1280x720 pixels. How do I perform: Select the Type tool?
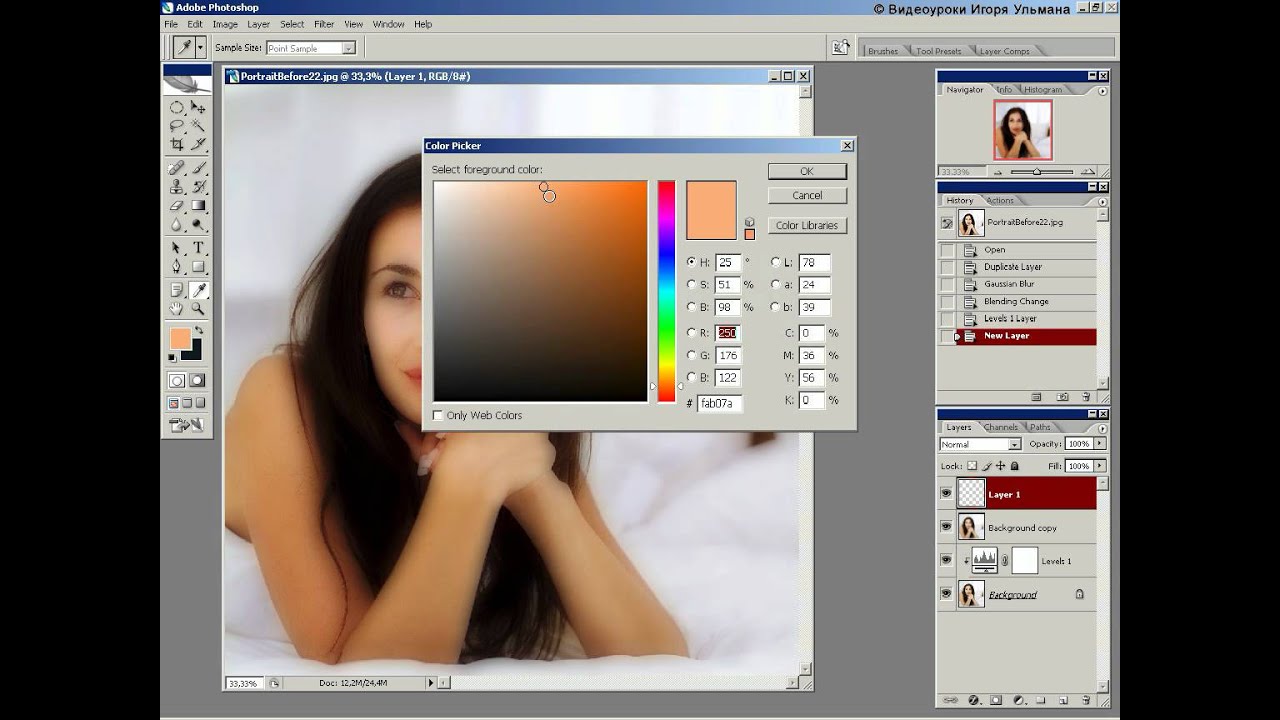(x=198, y=248)
